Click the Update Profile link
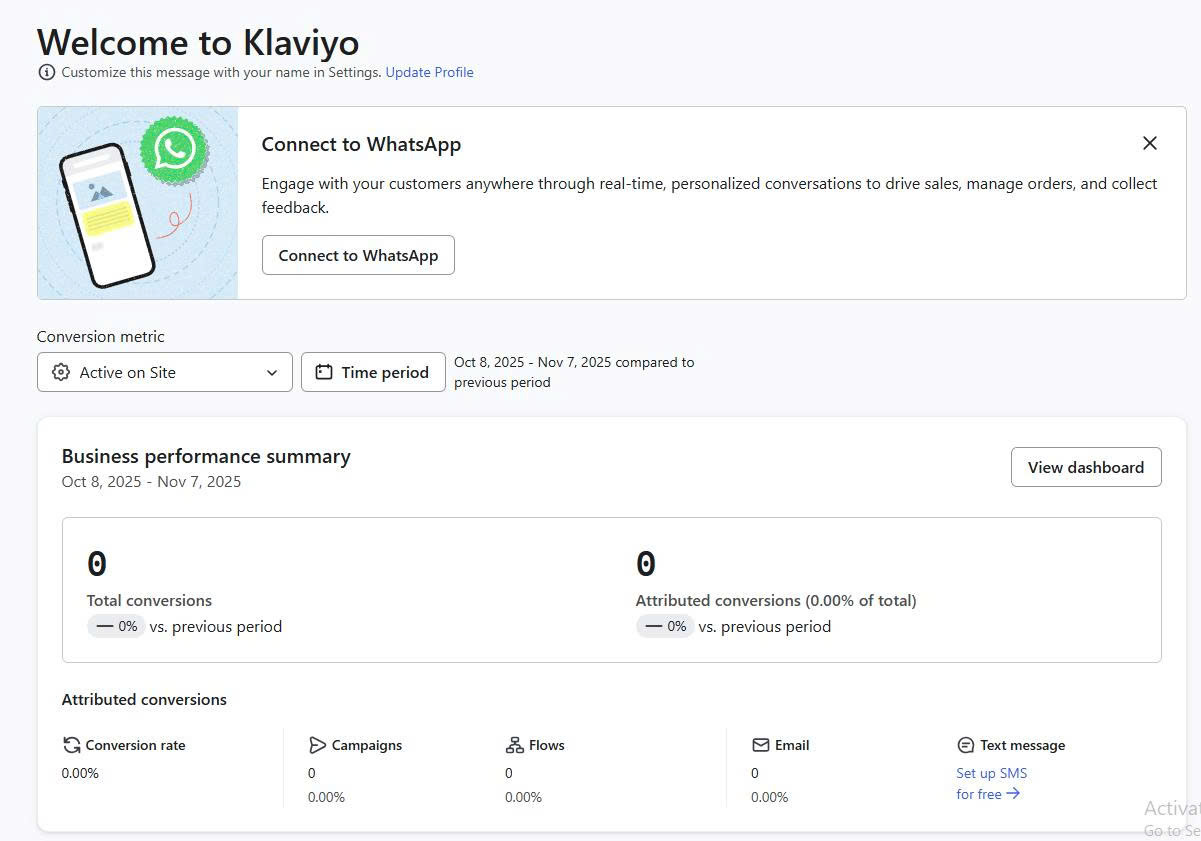The width and height of the screenshot is (1201, 841). click(x=429, y=72)
